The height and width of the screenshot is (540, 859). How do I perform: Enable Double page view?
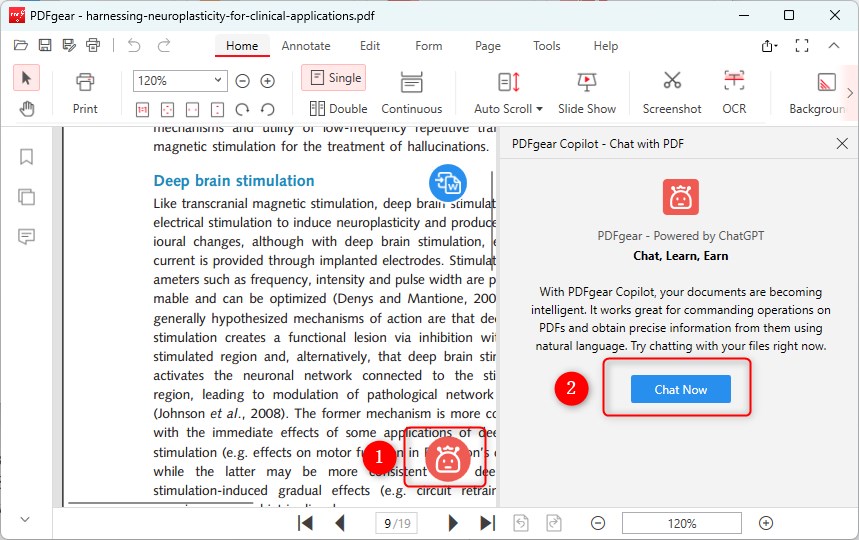(338, 109)
